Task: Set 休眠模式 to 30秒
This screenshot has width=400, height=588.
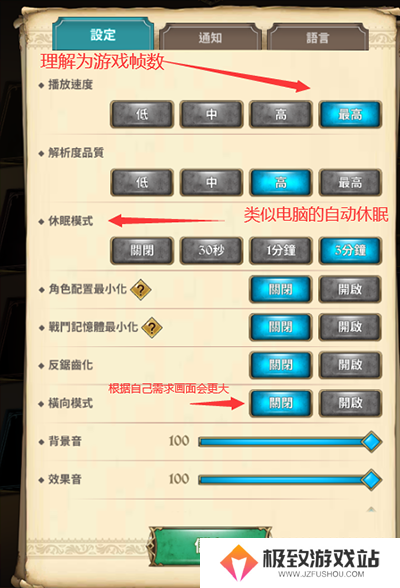Action: point(211,250)
